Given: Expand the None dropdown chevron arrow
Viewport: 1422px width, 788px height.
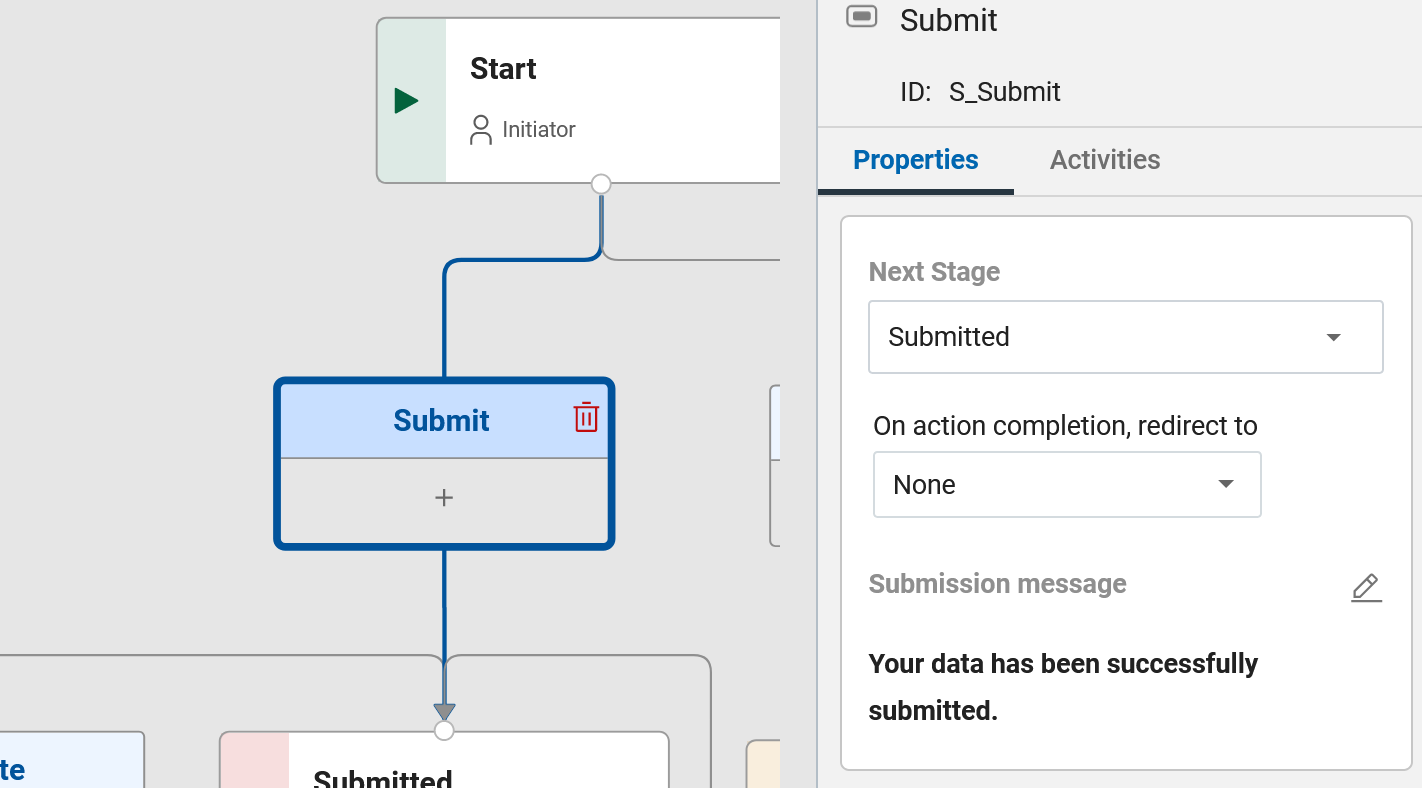Looking at the screenshot, I should tap(1225, 484).
